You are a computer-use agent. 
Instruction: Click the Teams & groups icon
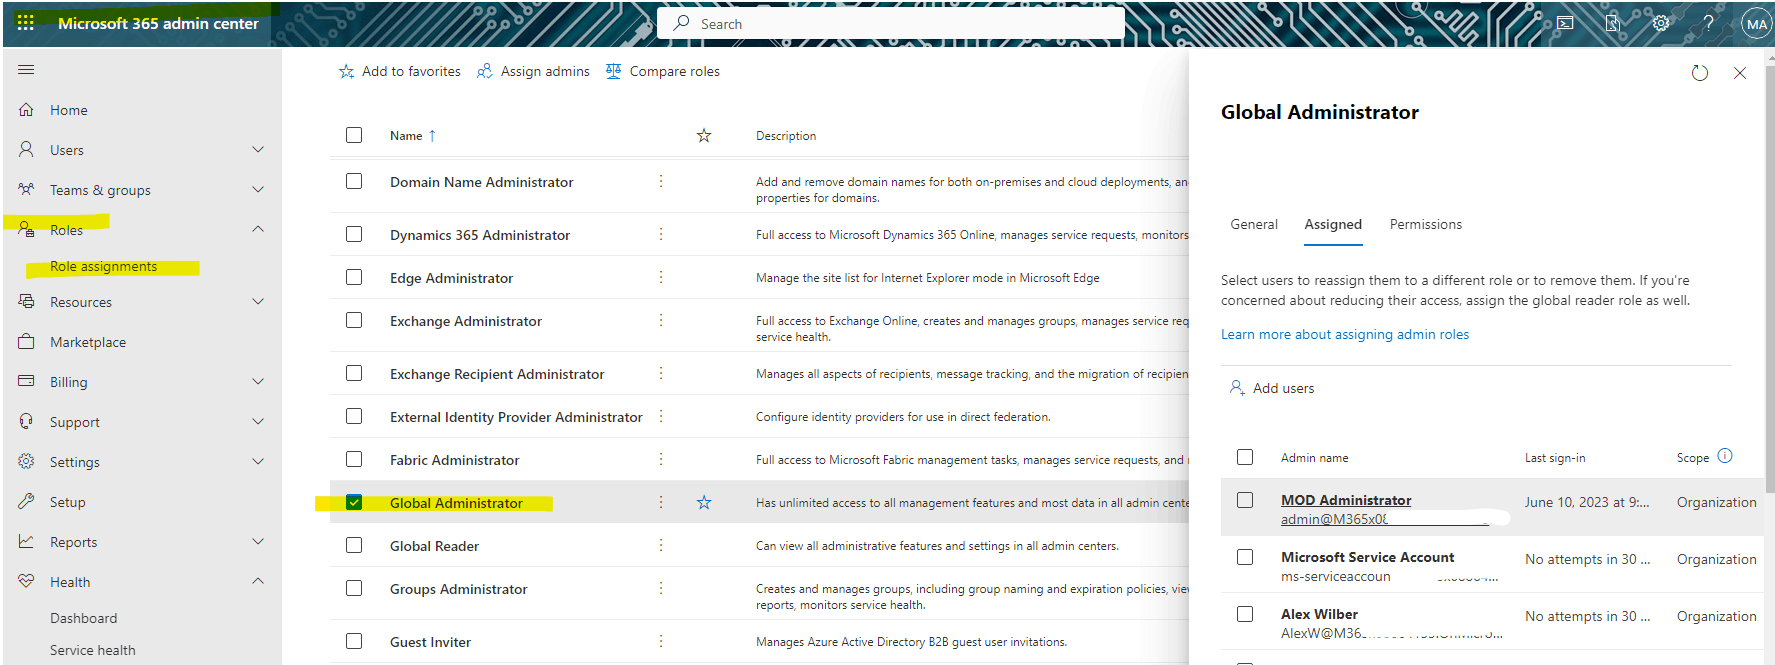tap(27, 189)
